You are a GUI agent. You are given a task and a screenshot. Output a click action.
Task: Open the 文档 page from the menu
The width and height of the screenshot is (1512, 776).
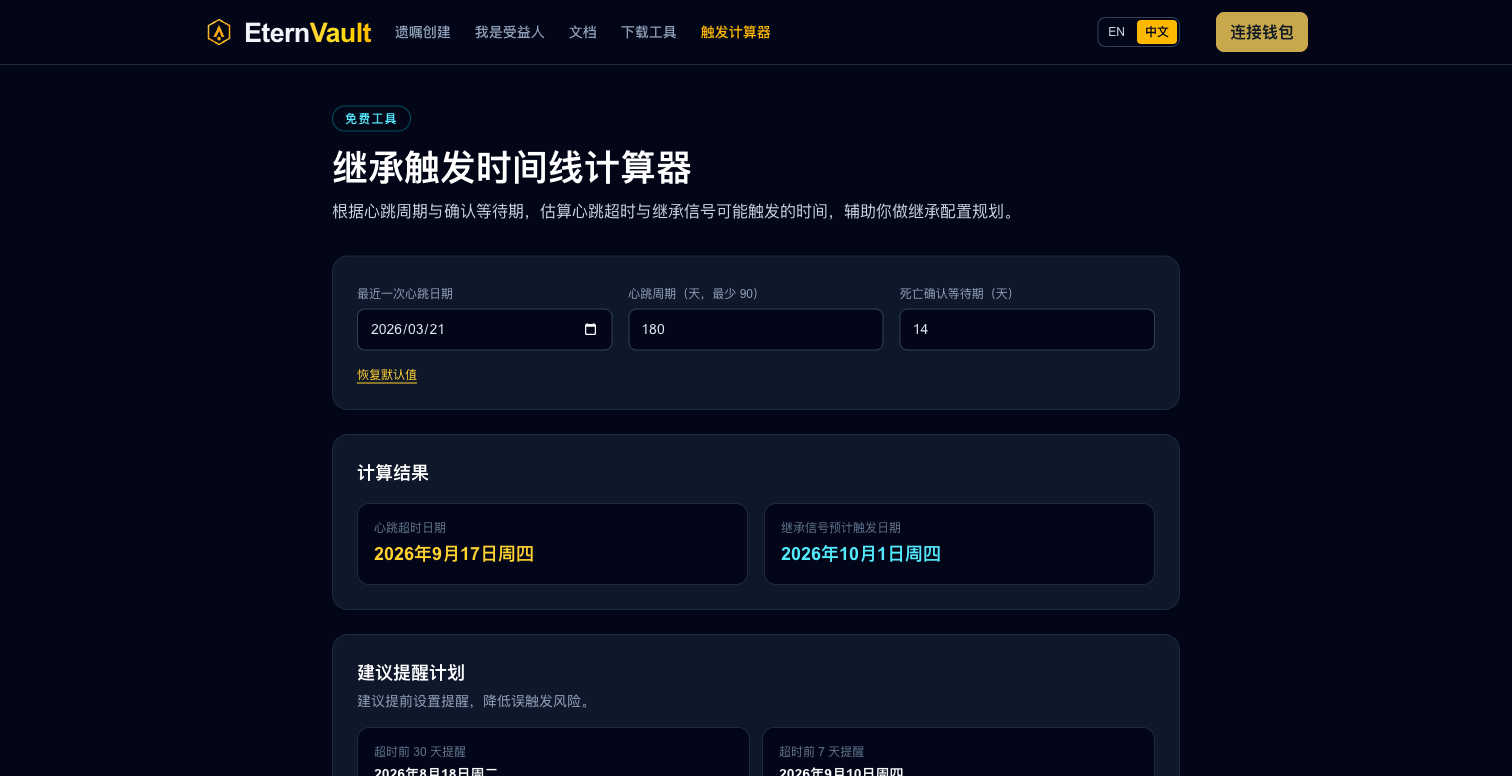click(x=583, y=32)
